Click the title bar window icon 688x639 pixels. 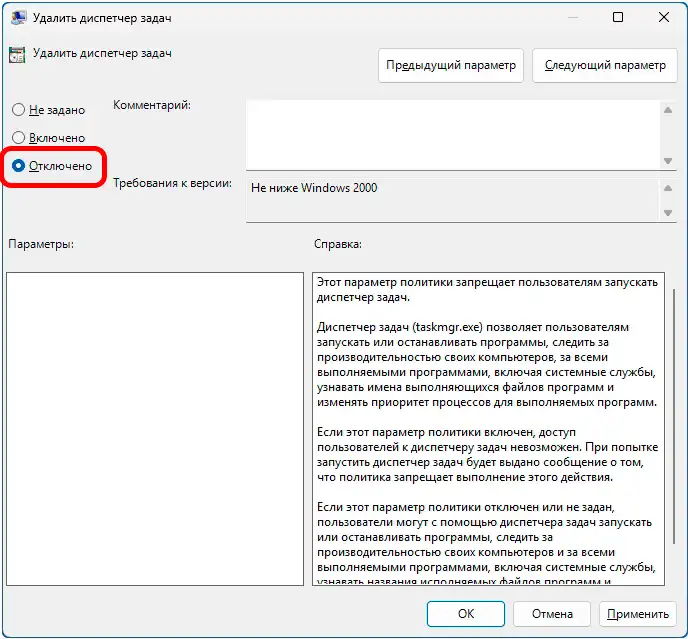pyautogui.click(x=18, y=18)
